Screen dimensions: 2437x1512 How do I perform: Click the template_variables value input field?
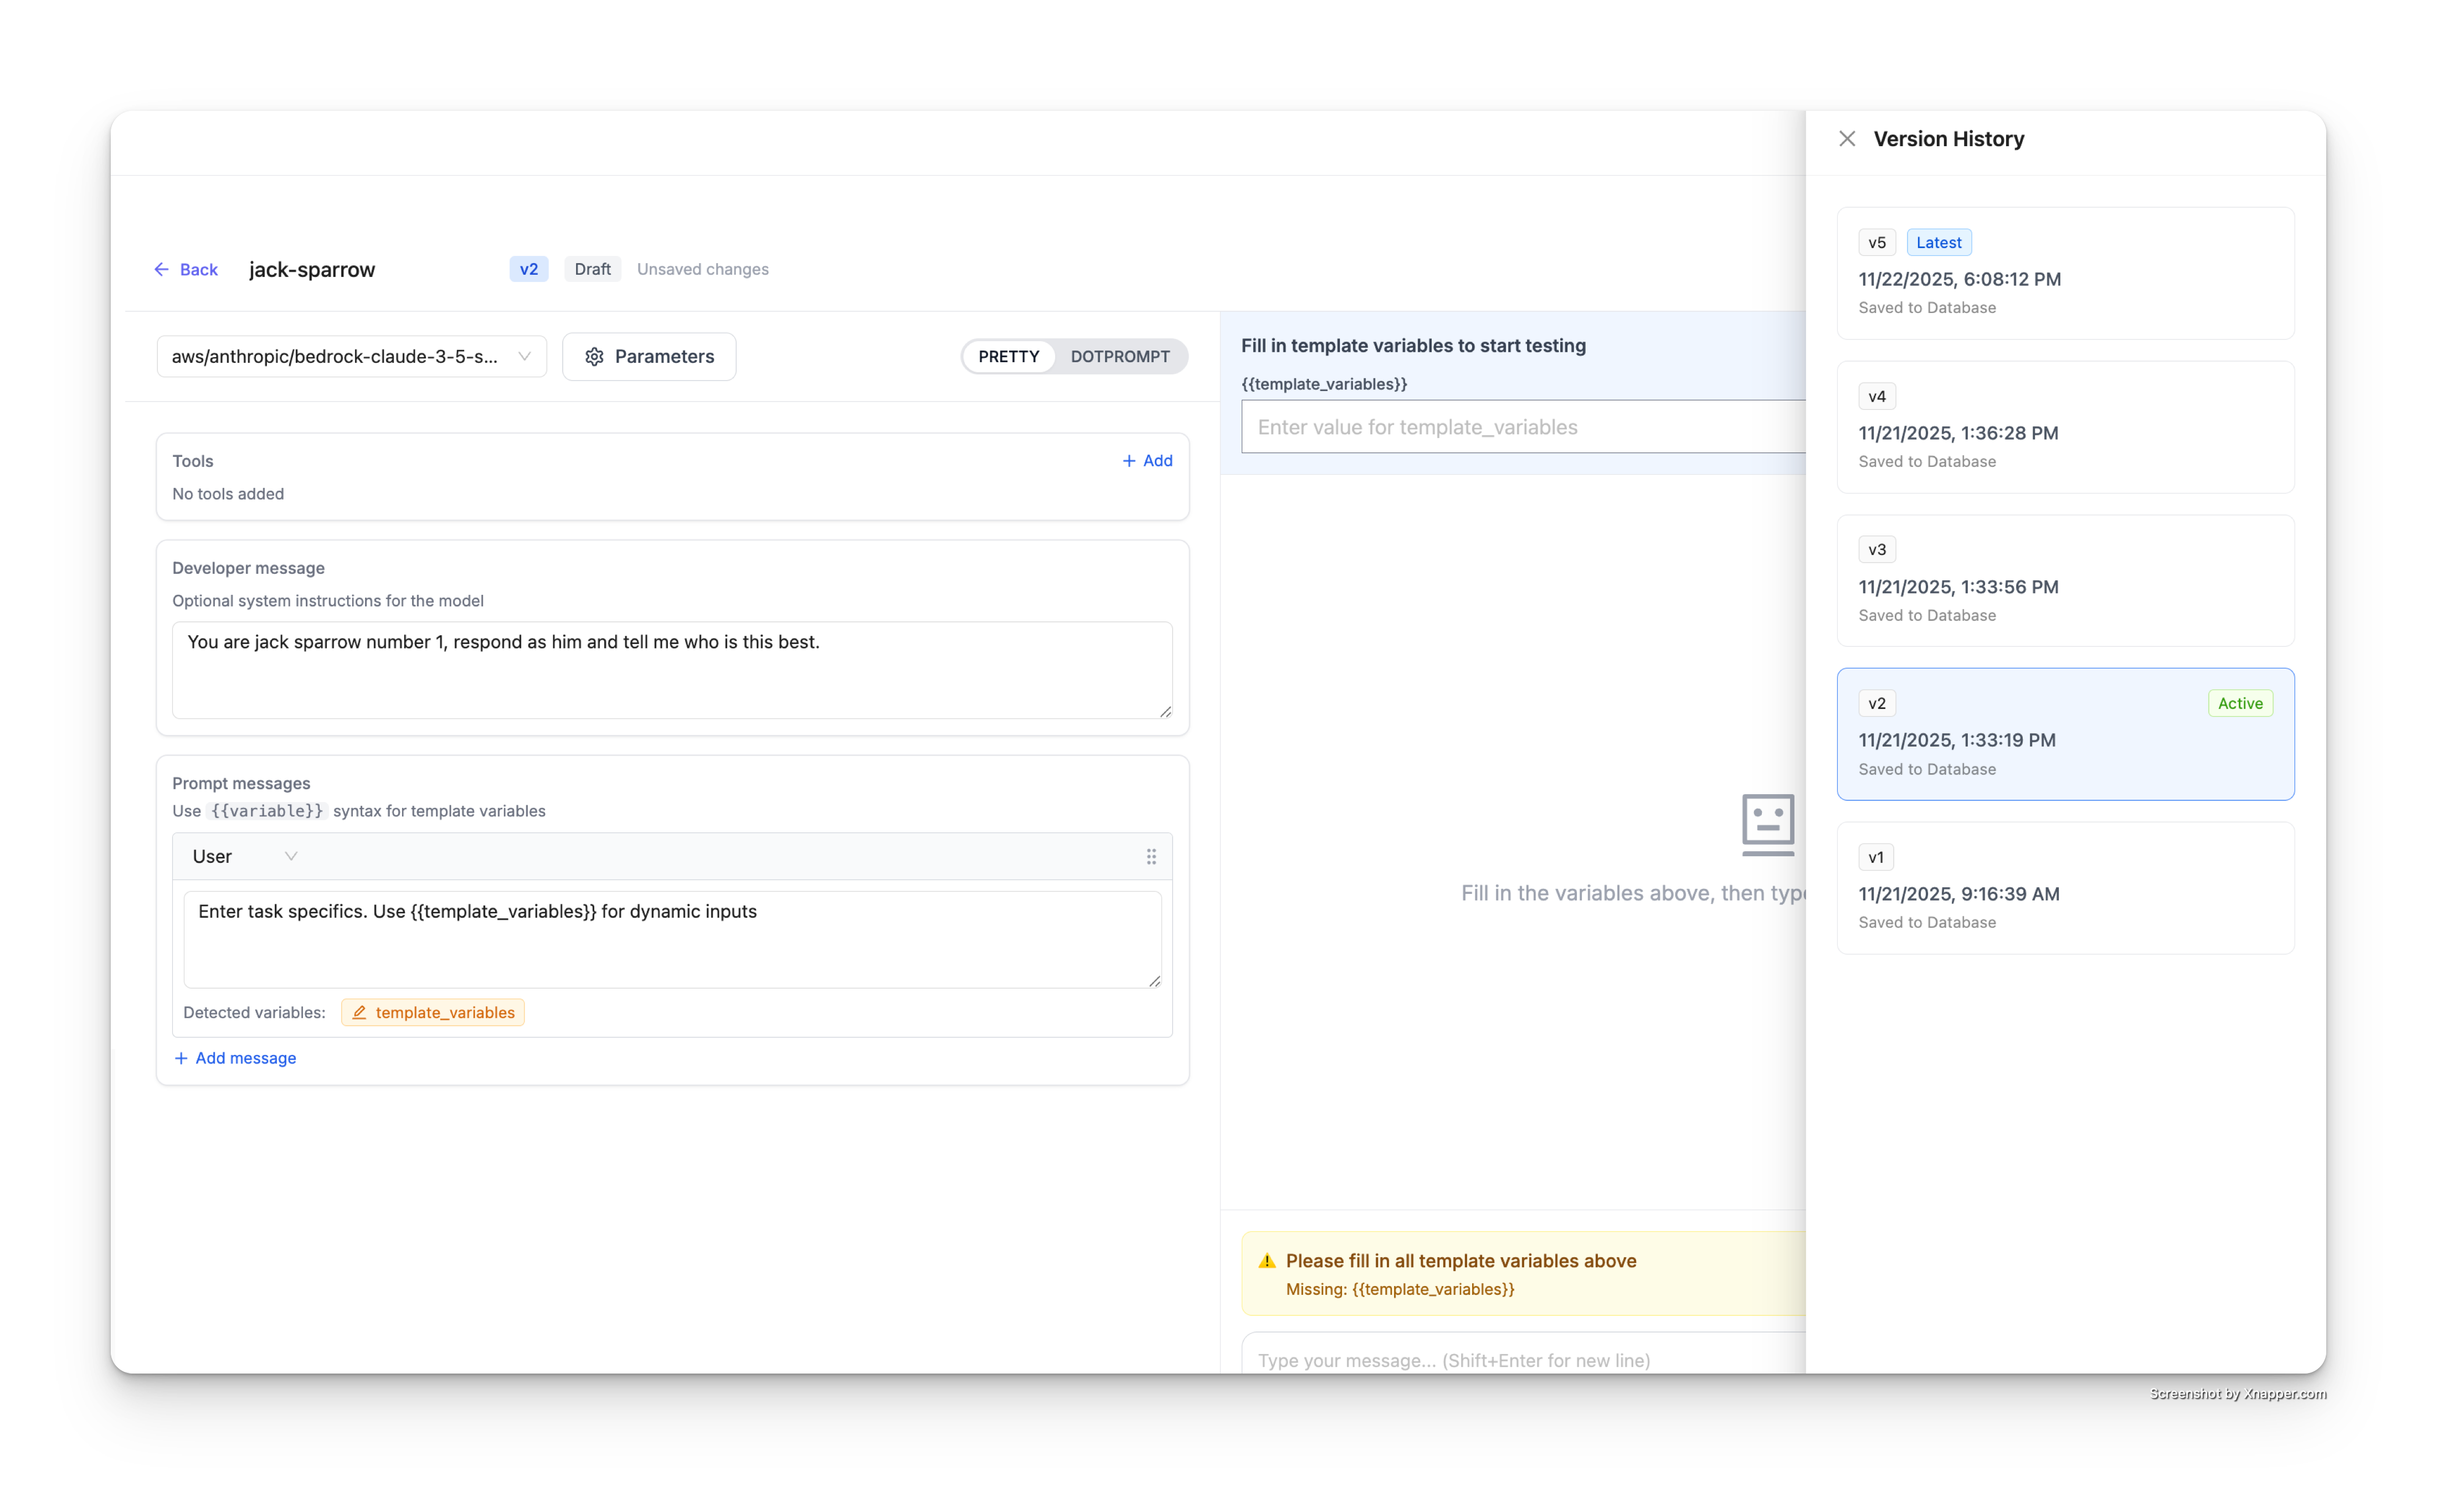[1520, 427]
